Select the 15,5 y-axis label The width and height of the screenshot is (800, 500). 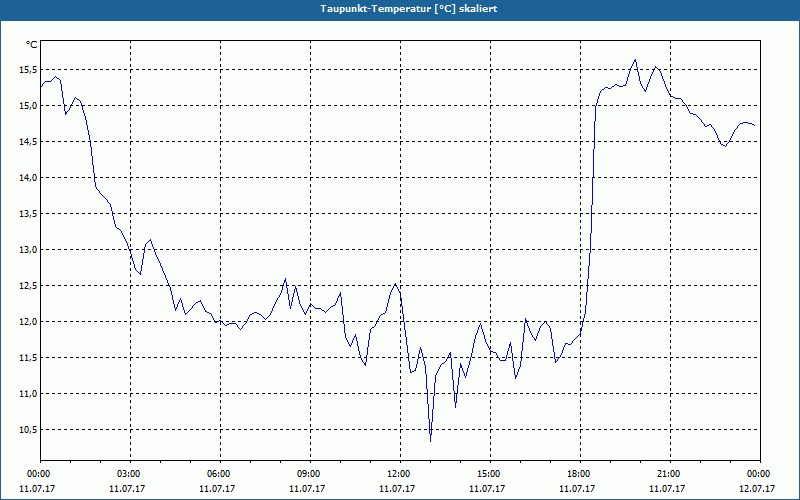pyautogui.click(x=28, y=69)
